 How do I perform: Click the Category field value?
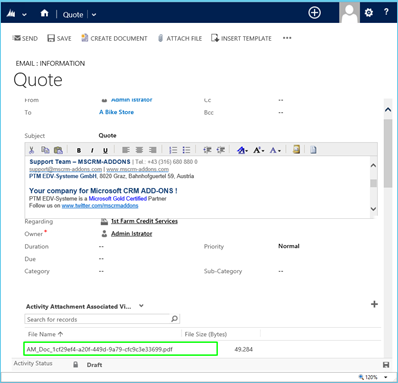pyautogui.click(x=101, y=271)
